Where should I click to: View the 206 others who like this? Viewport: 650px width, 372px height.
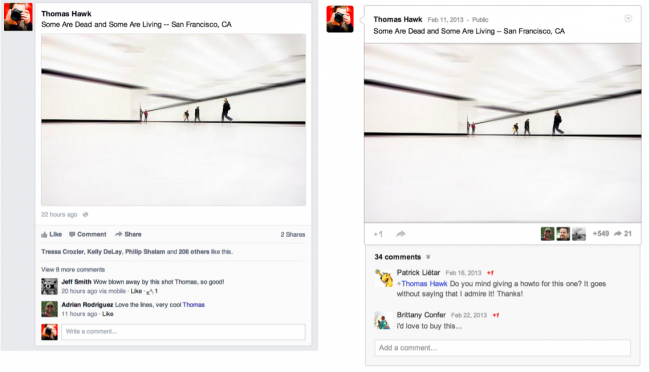(194, 252)
